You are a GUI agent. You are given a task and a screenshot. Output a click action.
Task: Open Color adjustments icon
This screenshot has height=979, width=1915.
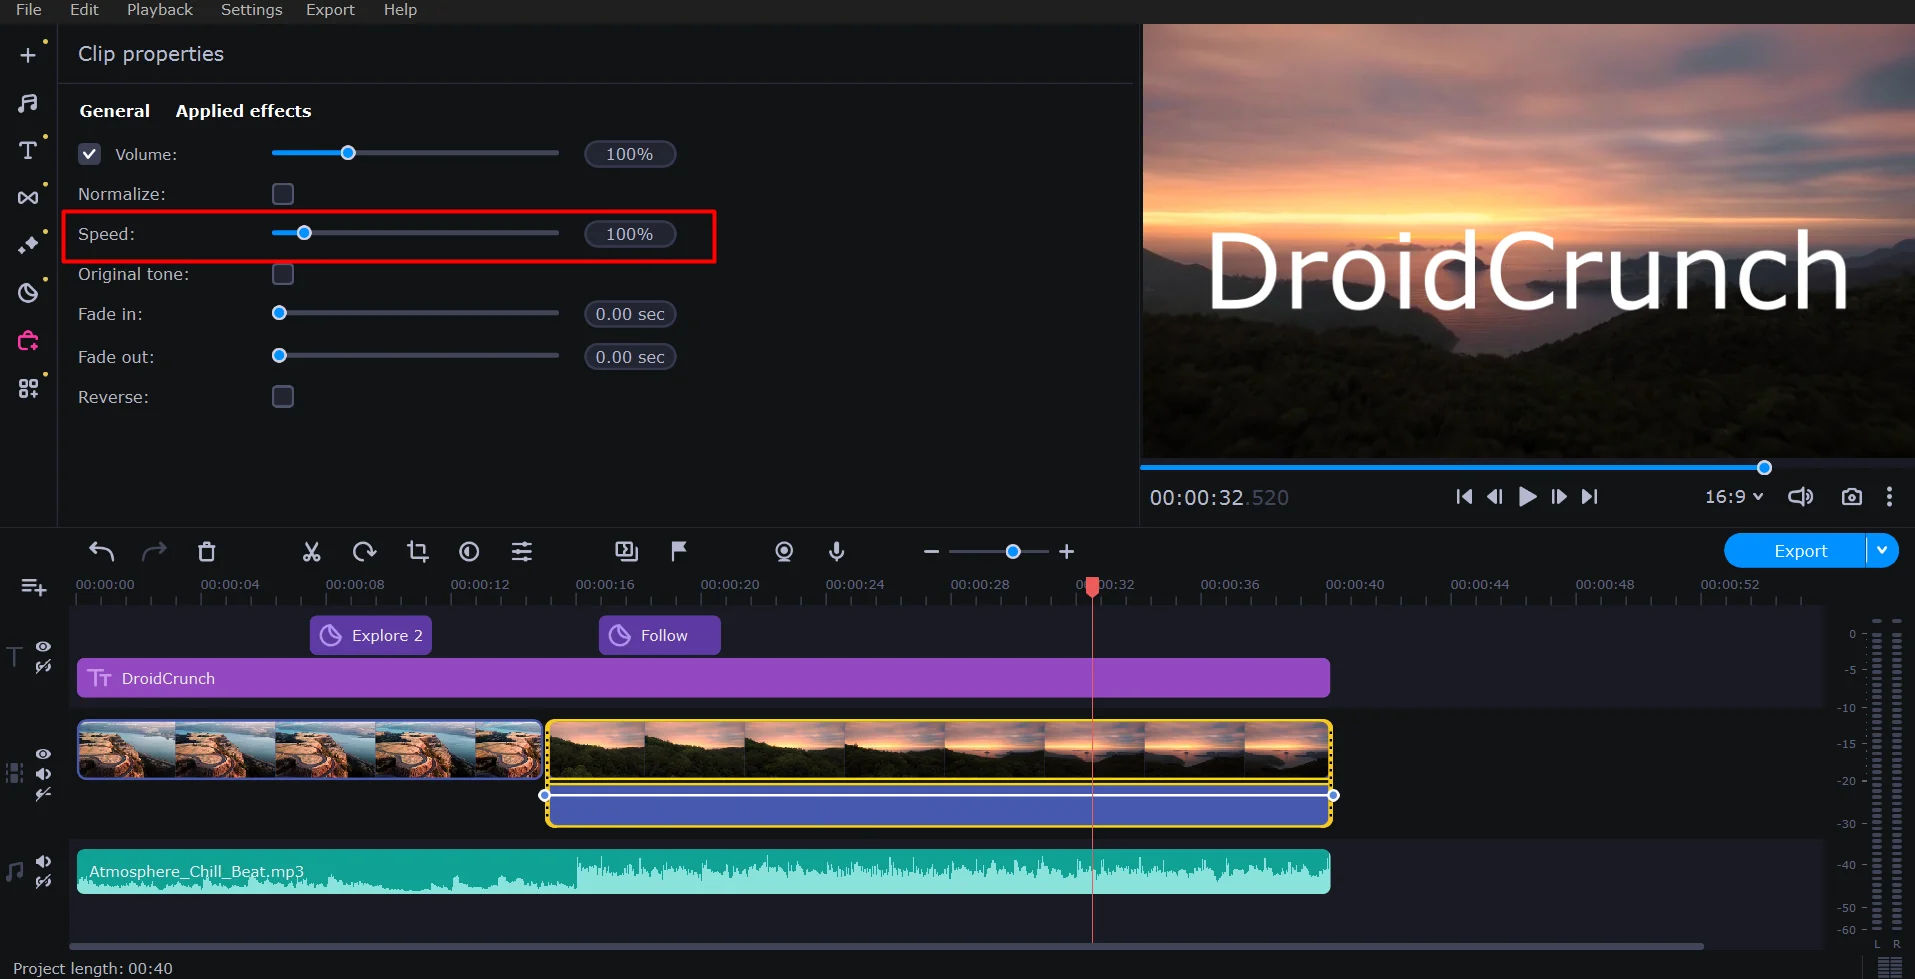469,551
